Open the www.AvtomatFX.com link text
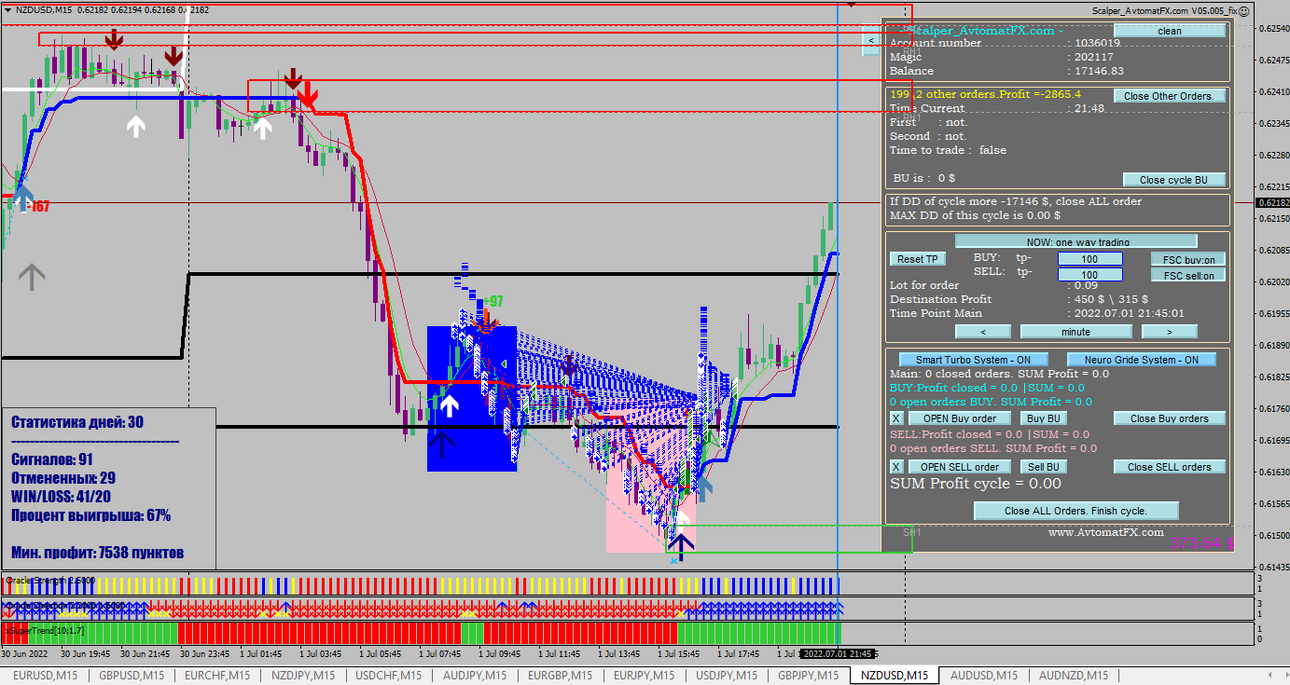The image size is (1290, 685). (1105, 532)
